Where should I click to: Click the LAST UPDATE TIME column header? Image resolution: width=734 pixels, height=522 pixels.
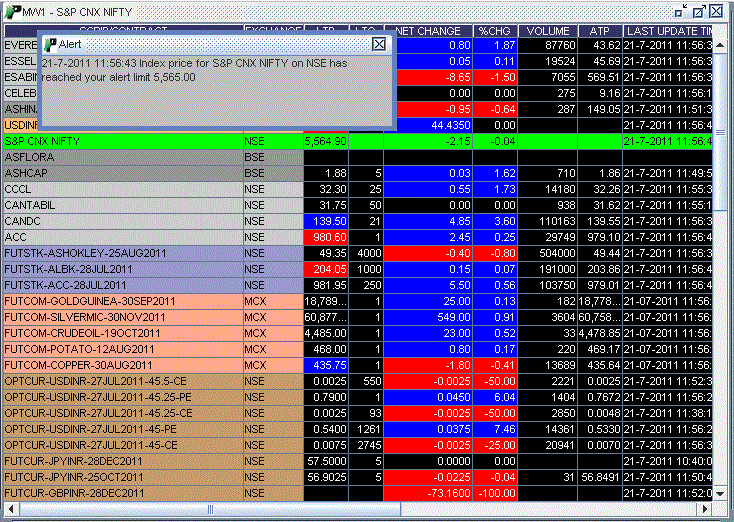(x=668, y=32)
